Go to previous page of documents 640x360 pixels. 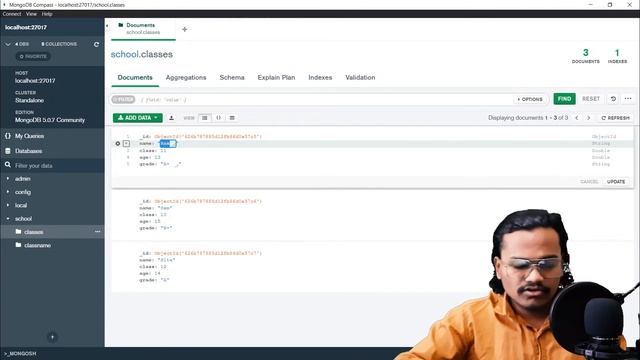(x=577, y=118)
